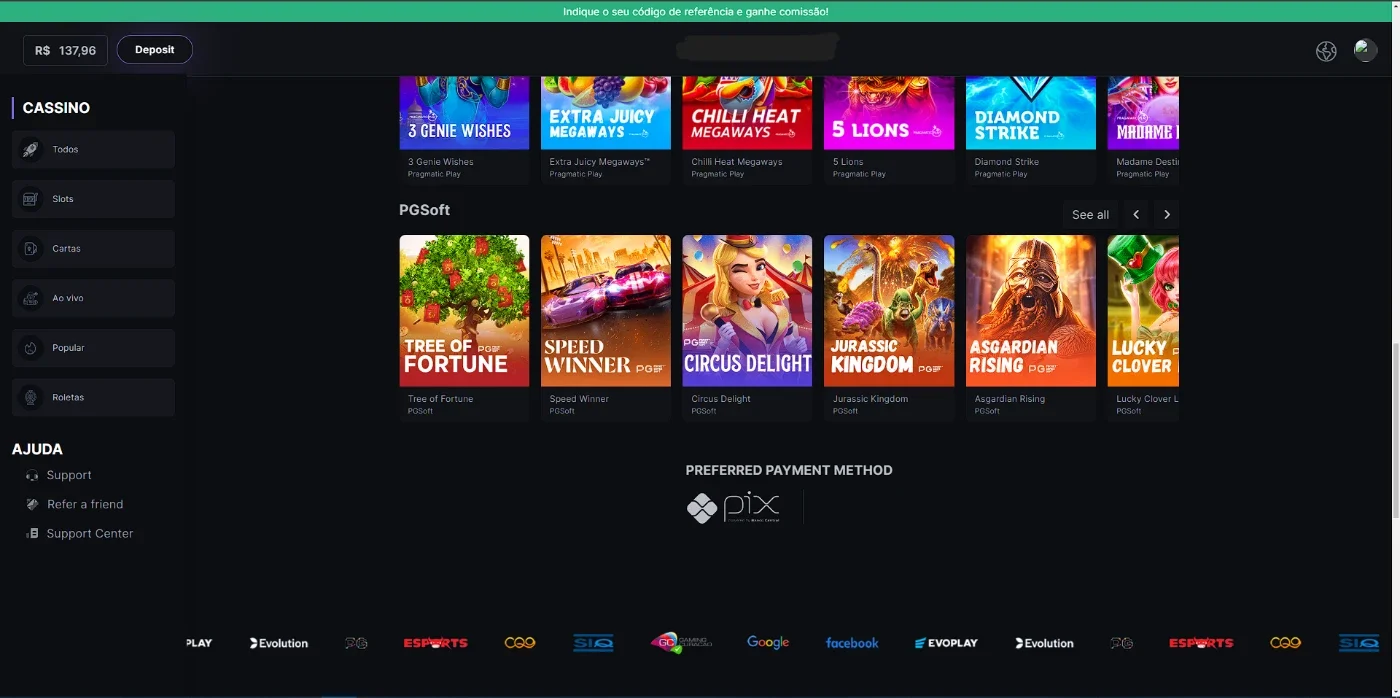The image size is (1400, 698).
Task: Click the flame icon beside Popular
Action: click(x=31, y=348)
